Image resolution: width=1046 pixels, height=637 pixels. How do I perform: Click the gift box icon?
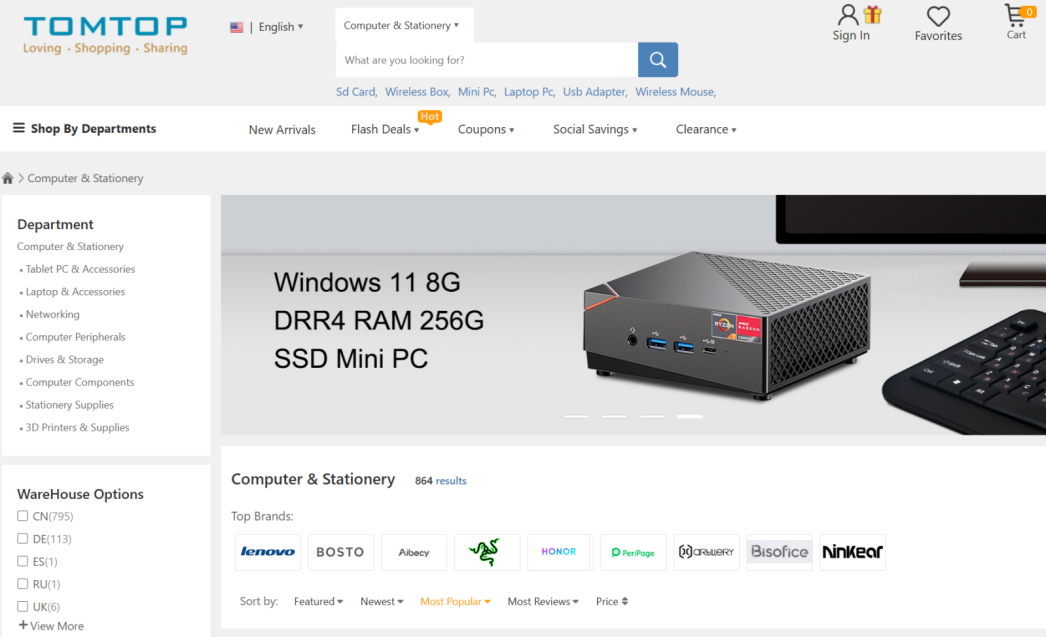(873, 14)
